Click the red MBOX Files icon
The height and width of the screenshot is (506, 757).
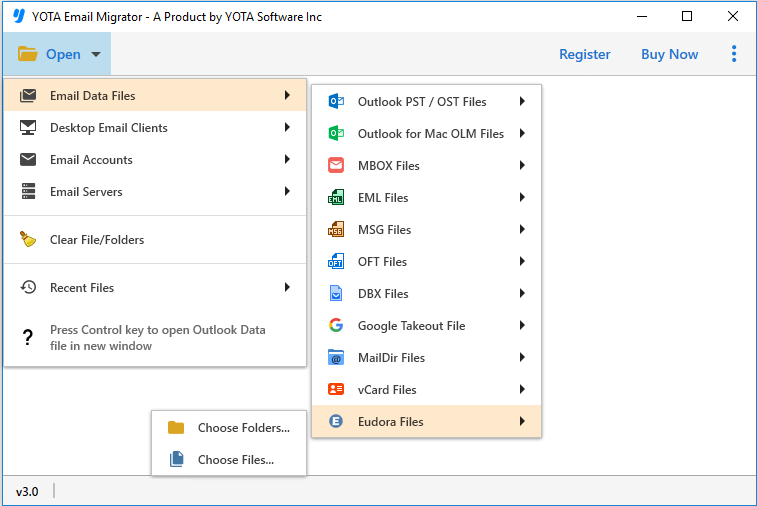click(x=336, y=165)
